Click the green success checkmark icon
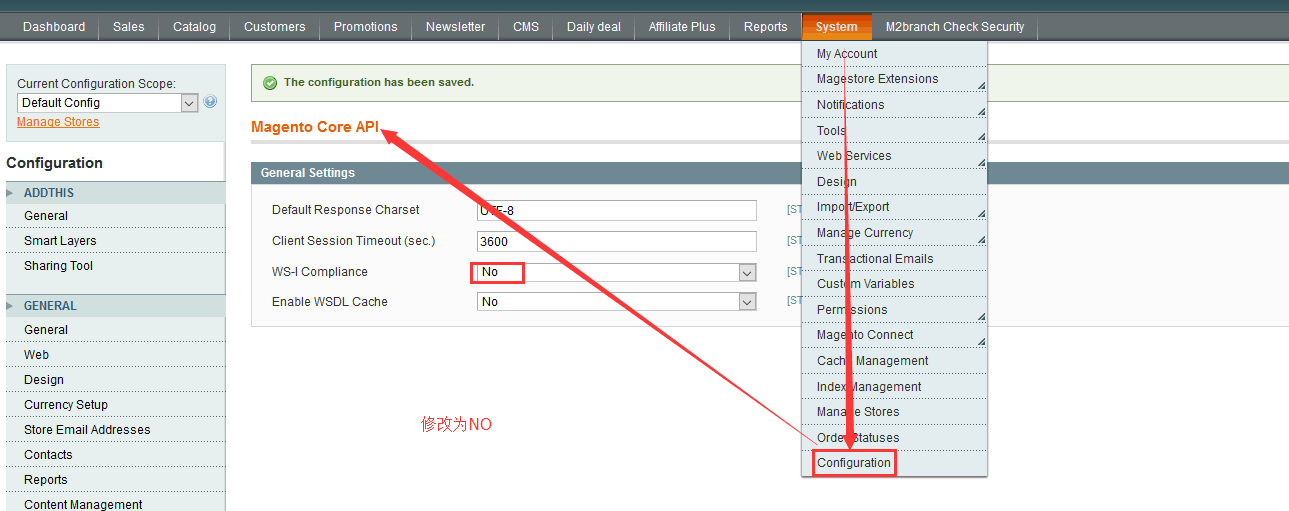The height and width of the screenshot is (511, 1289). pyautogui.click(x=270, y=83)
